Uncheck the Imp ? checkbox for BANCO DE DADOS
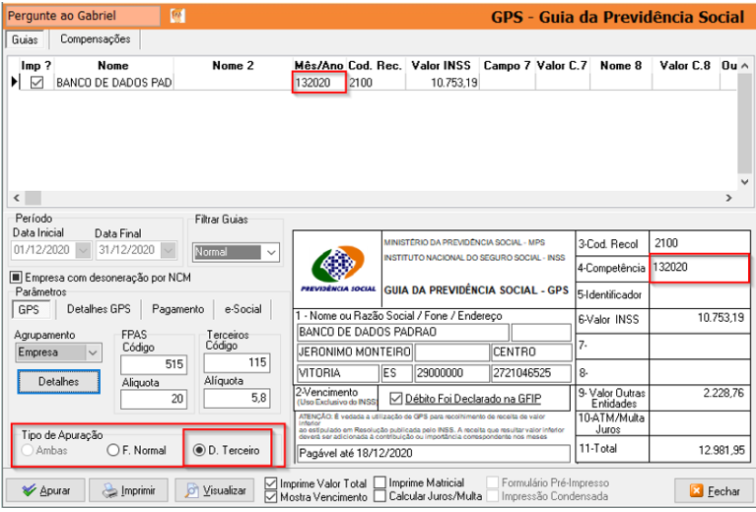 point(37,83)
